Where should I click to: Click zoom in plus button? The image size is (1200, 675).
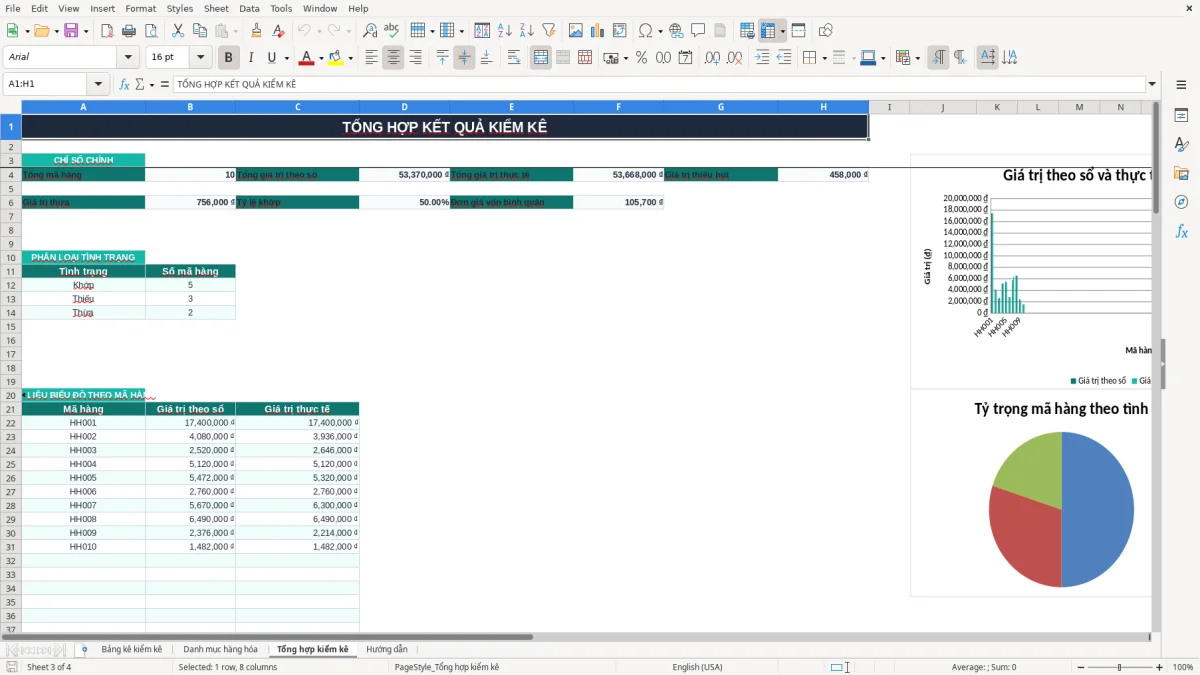coord(1160,667)
